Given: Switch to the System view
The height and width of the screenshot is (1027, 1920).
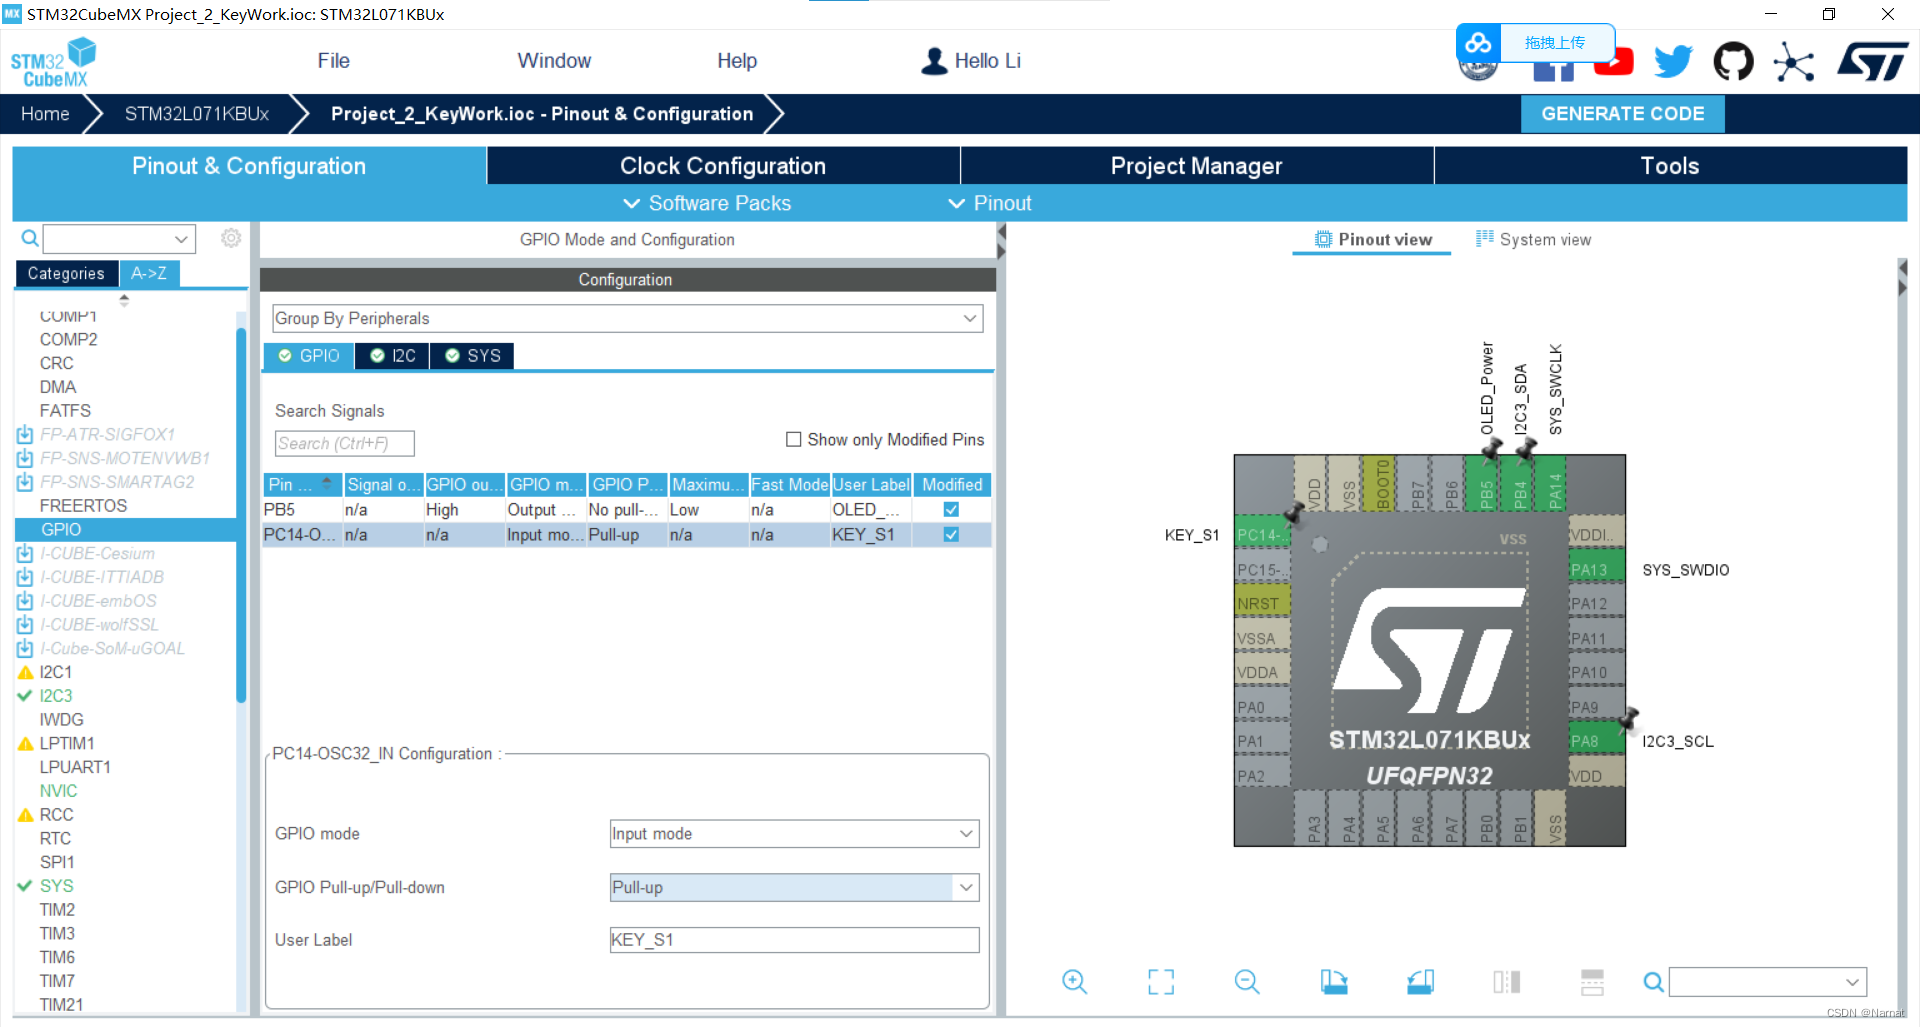Looking at the screenshot, I should (x=1534, y=240).
